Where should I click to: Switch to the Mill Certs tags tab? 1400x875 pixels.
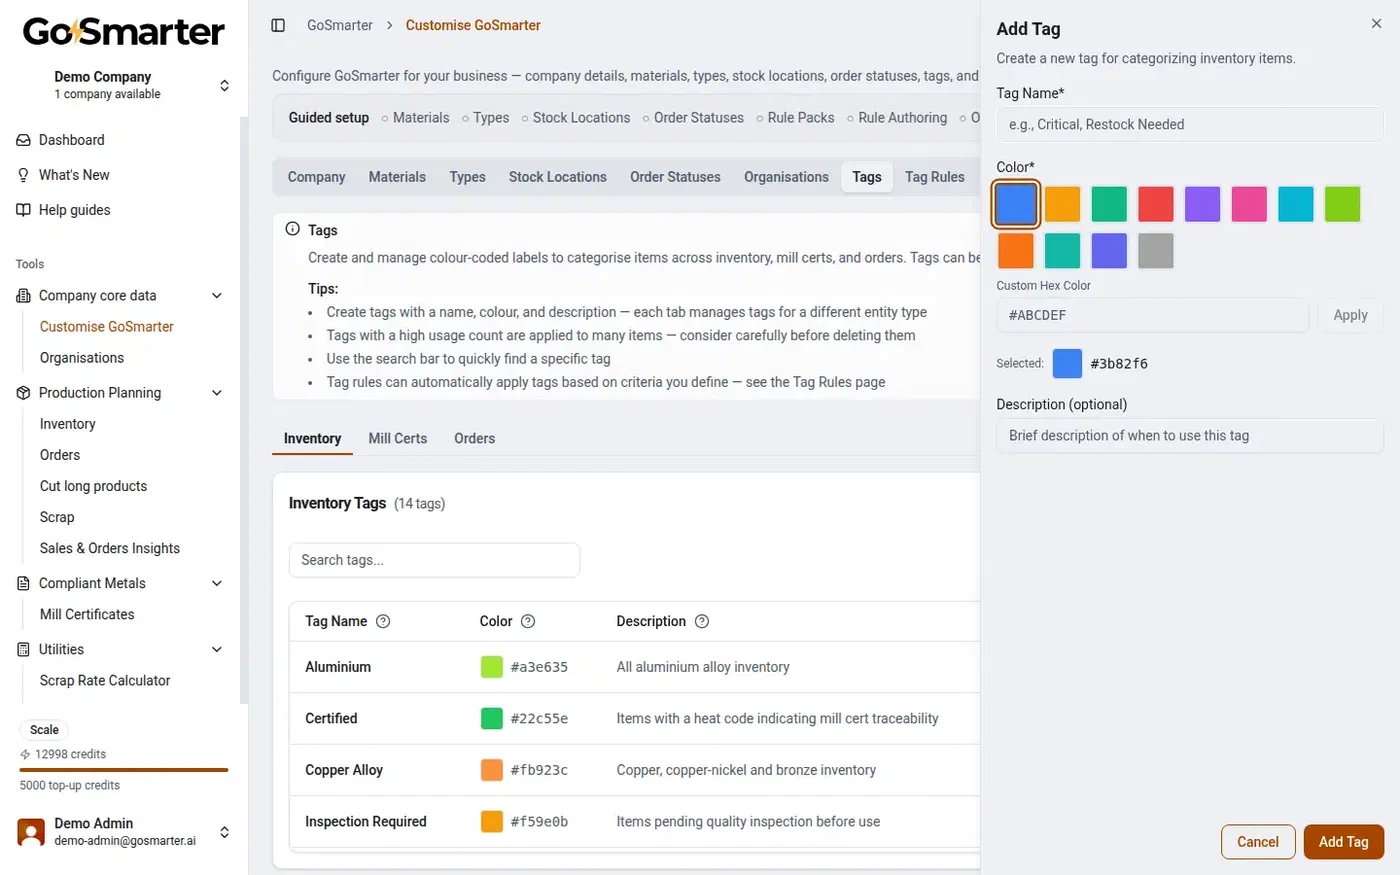tap(398, 439)
